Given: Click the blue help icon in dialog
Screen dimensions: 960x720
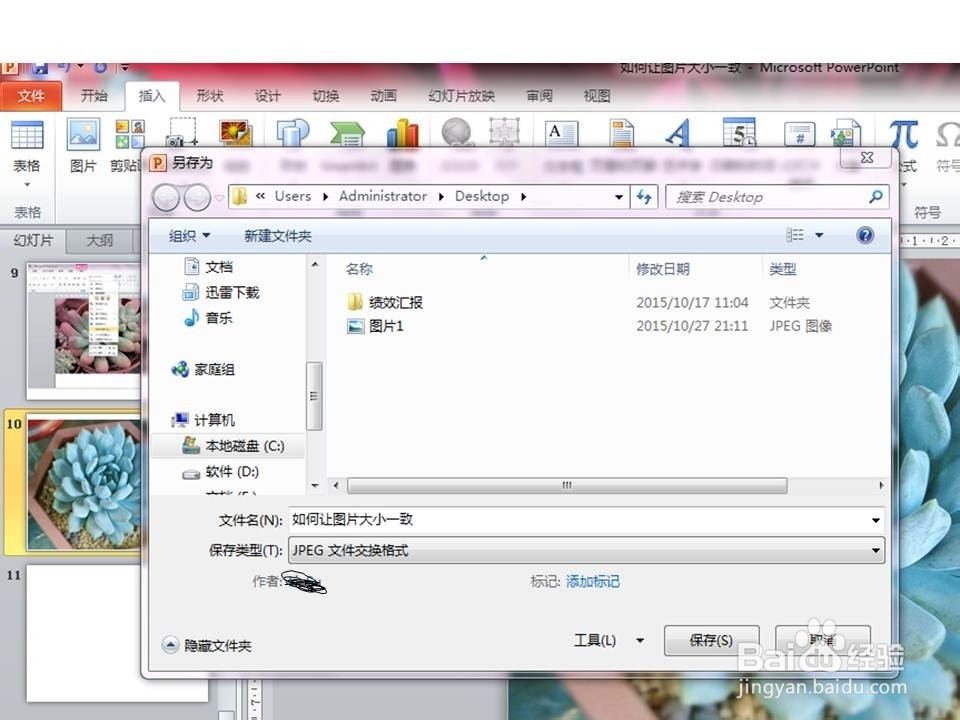Looking at the screenshot, I should click(x=865, y=235).
